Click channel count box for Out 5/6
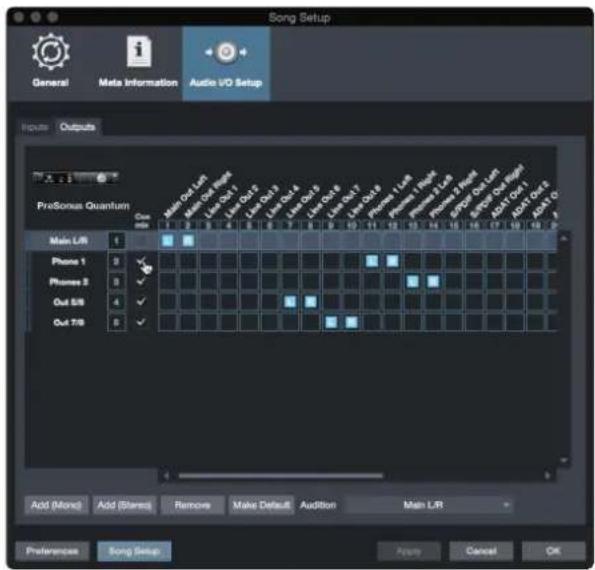 [116, 302]
